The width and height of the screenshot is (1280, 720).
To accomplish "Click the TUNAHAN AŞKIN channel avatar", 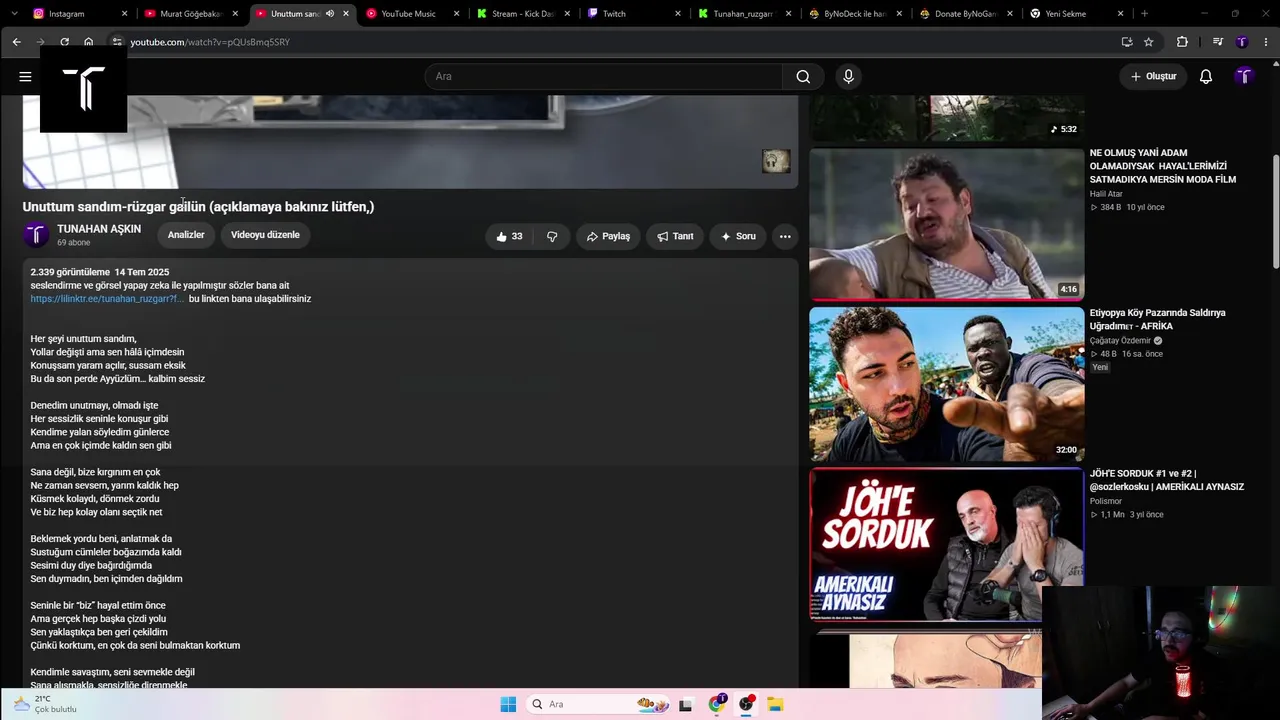I will tap(36, 235).
